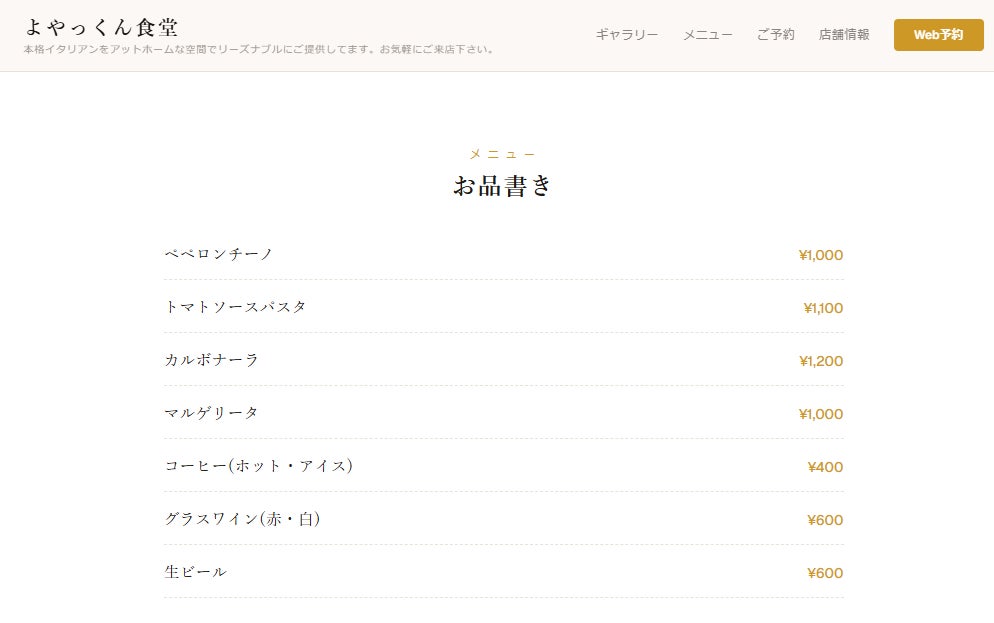Screen dimensions: 994x623
Task: Click the tagline text under the site title
Action: tap(260, 49)
